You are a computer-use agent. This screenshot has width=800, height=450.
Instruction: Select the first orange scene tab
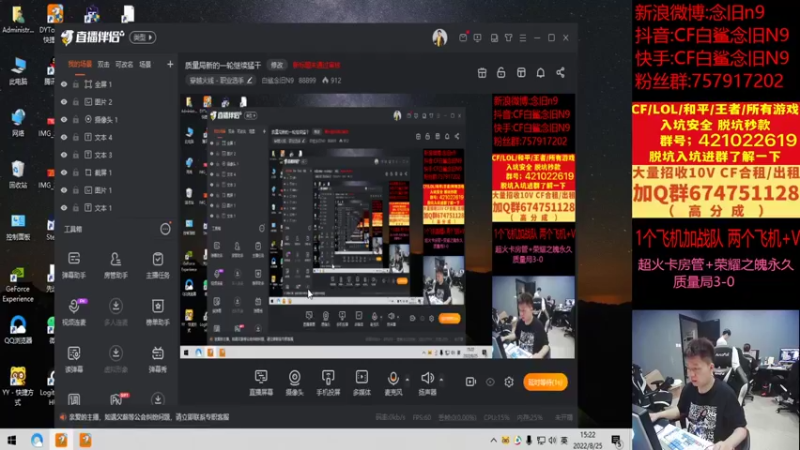tap(80, 64)
